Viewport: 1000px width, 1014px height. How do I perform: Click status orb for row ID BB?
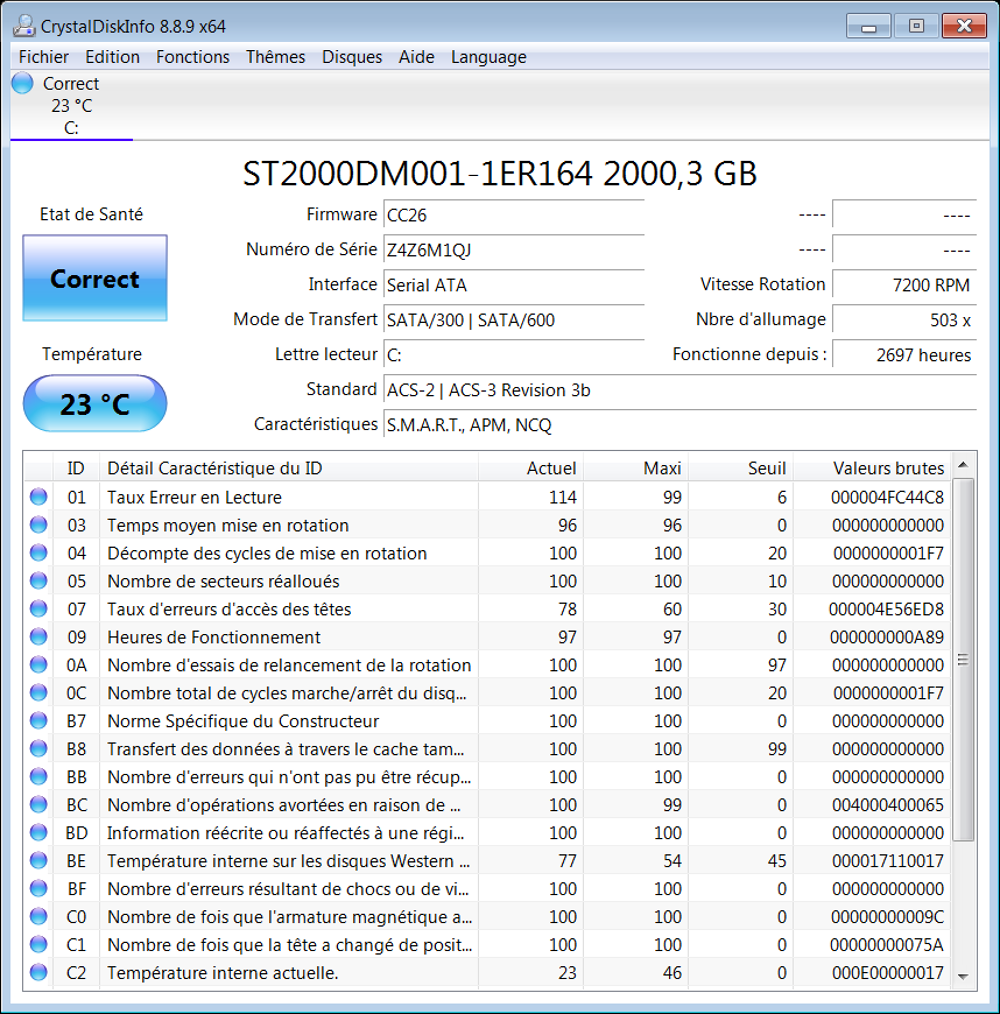pos(39,777)
